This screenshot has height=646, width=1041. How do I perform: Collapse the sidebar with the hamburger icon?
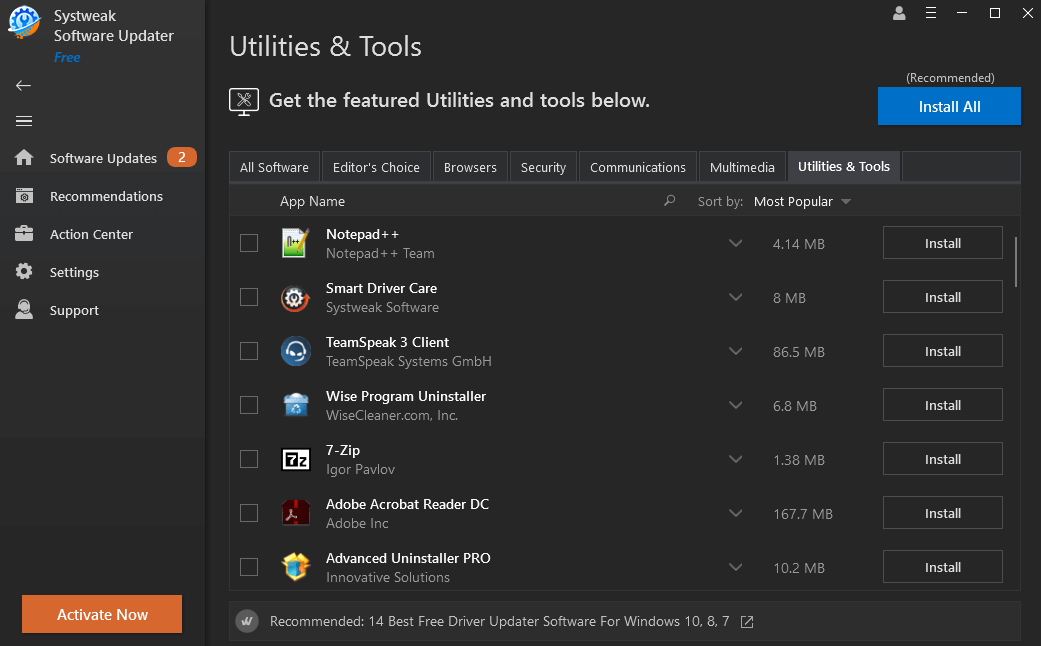(24, 121)
